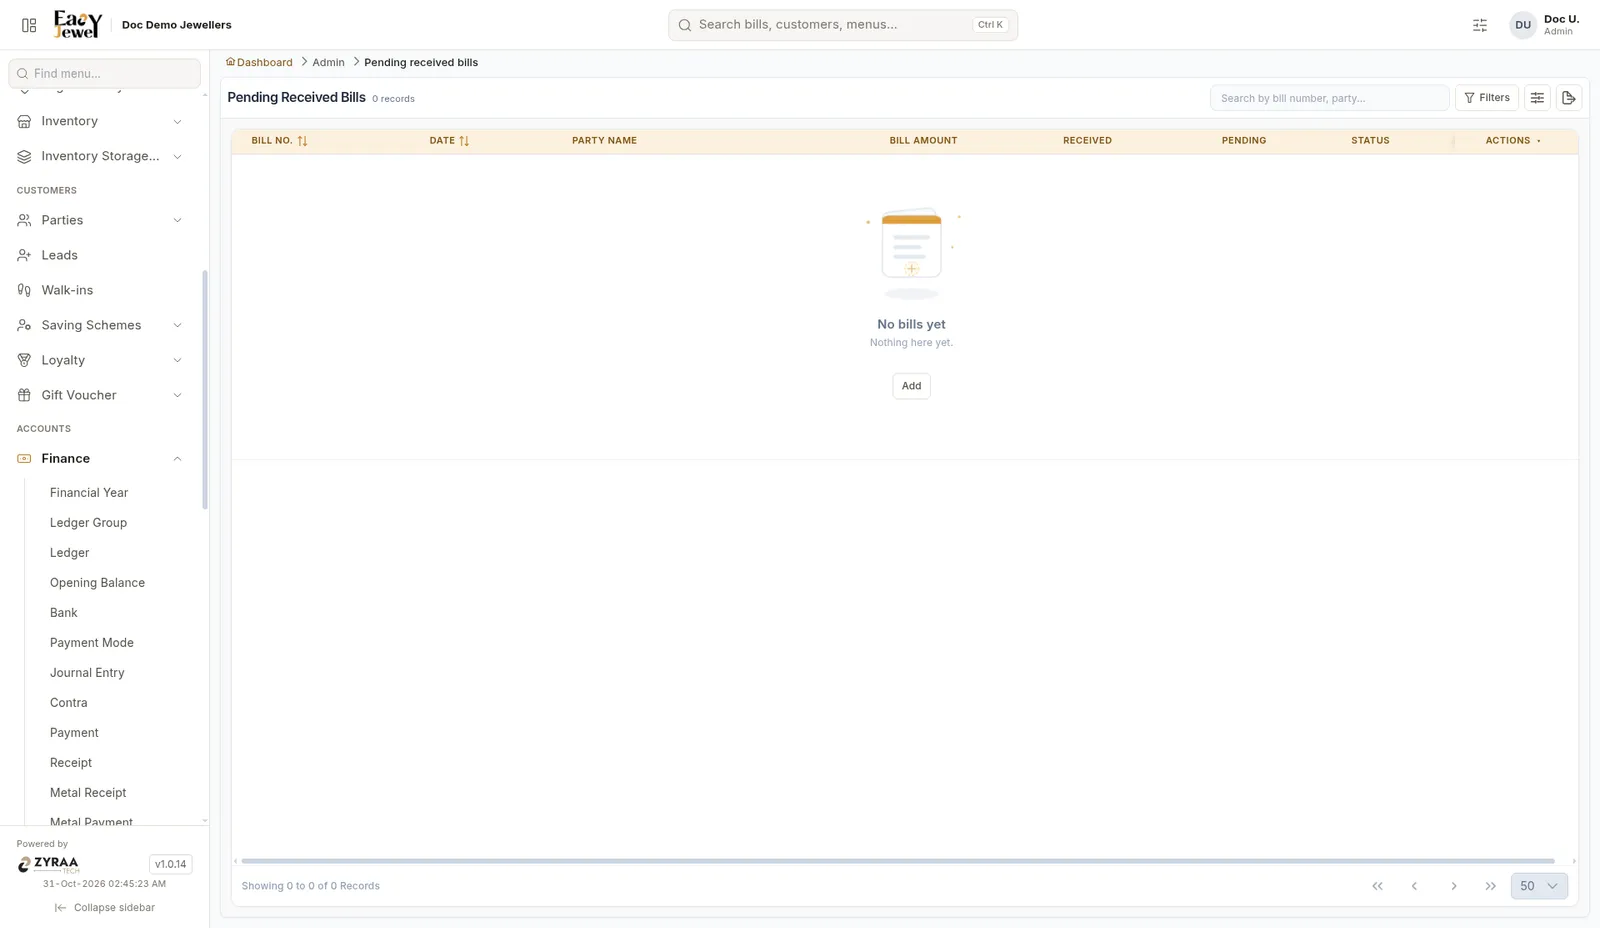
Task: Open the app grid icon beside the logo
Action: coord(29,25)
